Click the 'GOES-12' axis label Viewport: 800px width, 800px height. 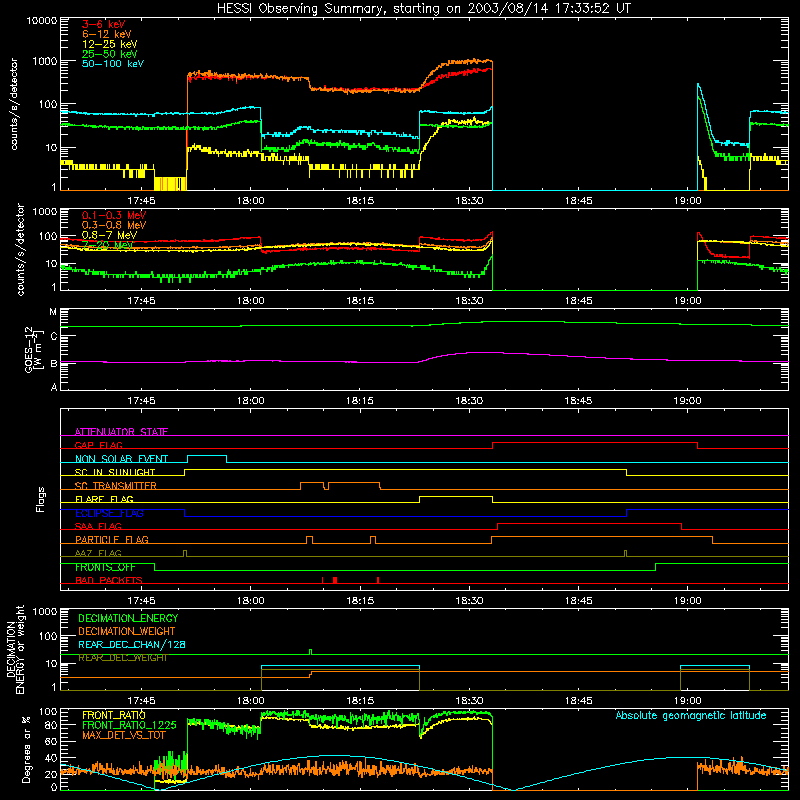pyautogui.click(x=29, y=349)
